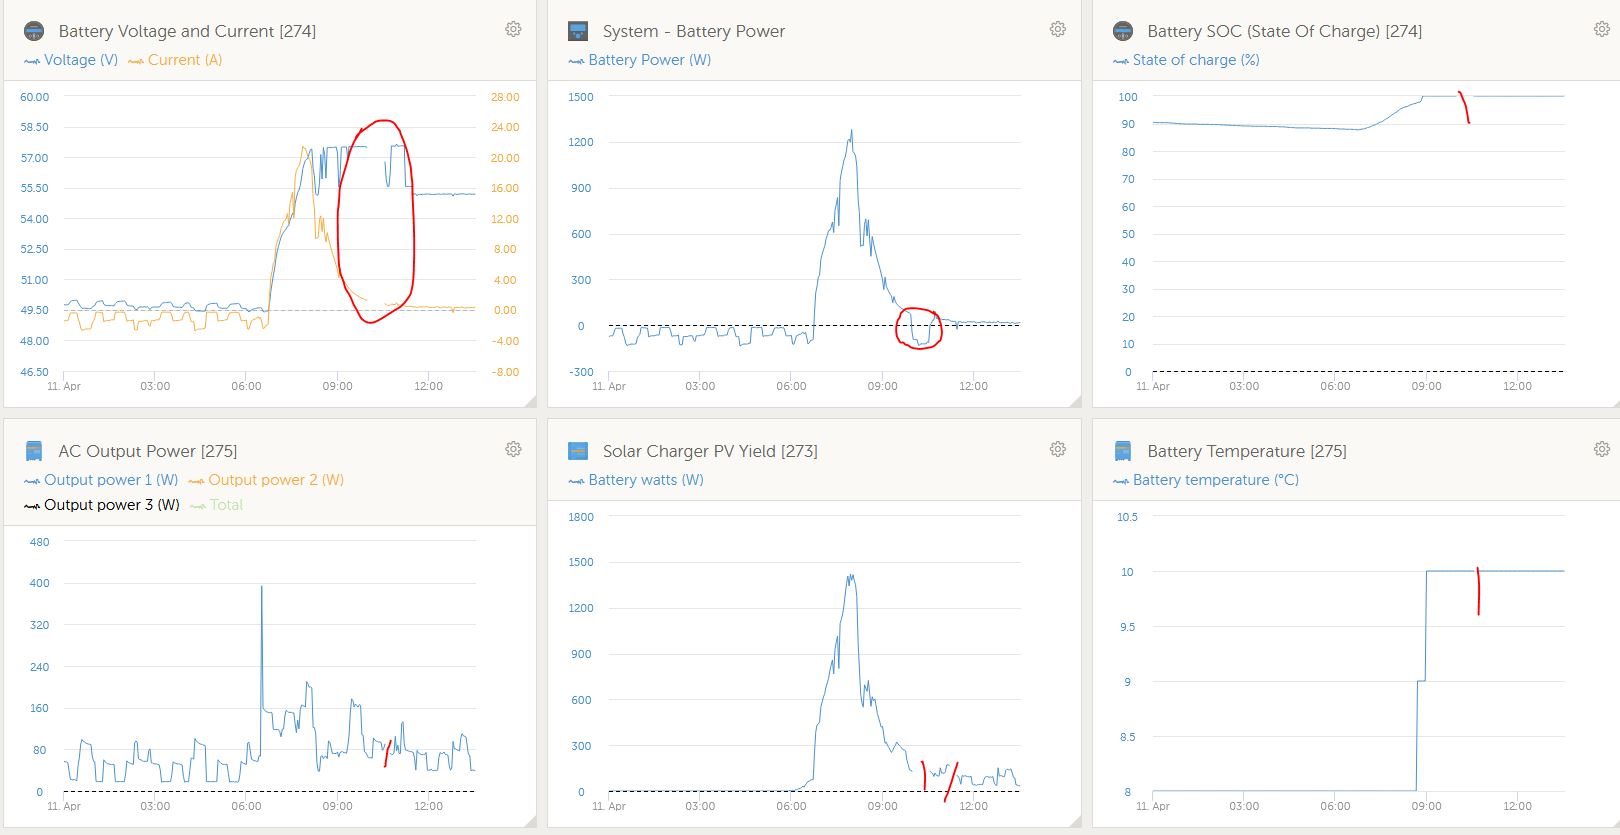Toggle the Output power 3 (W) legend

pos(102,505)
